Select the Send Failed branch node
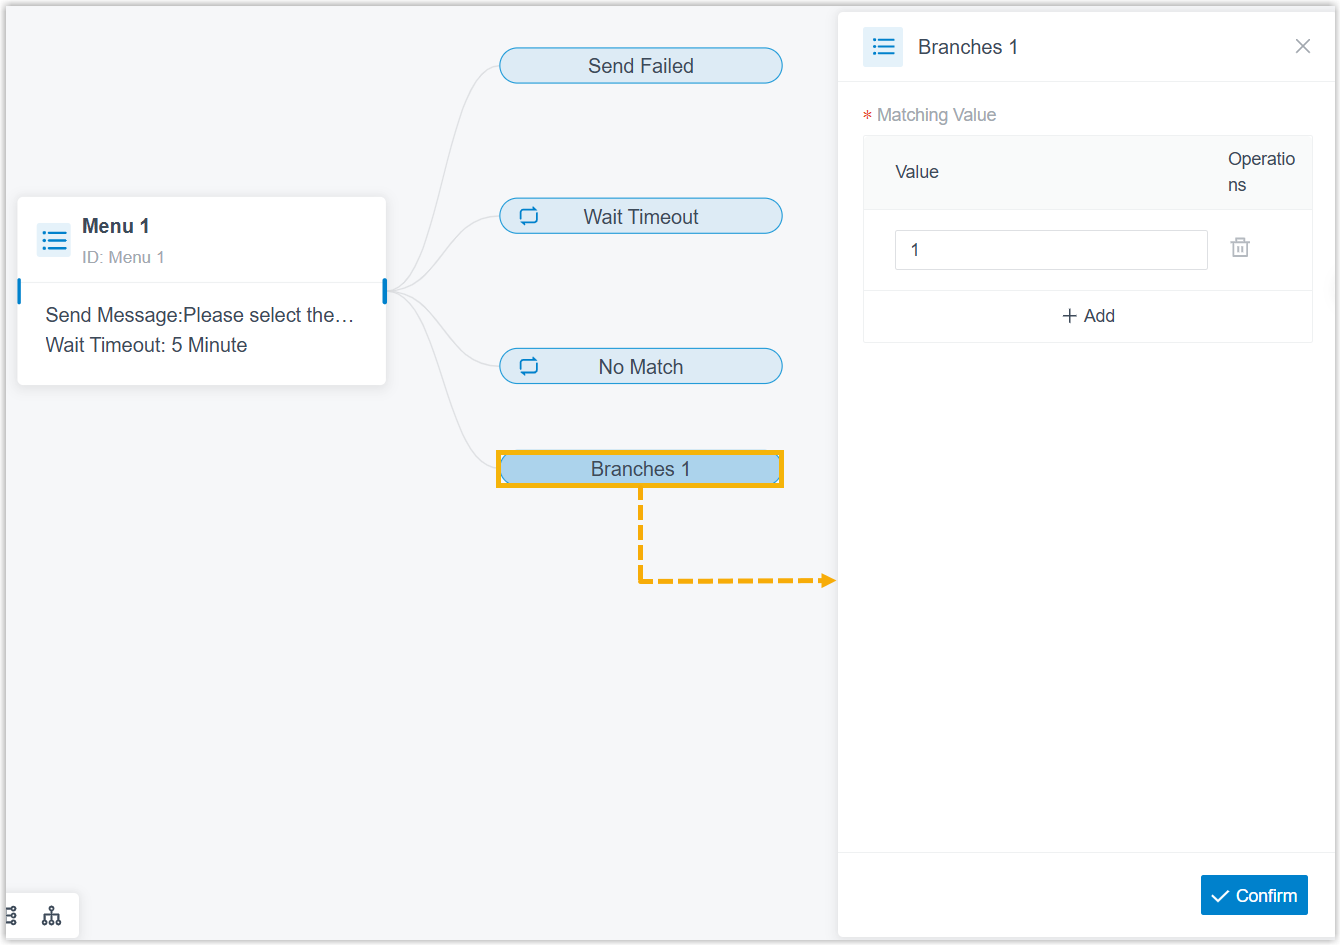This screenshot has width=1341, height=946. click(x=641, y=66)
